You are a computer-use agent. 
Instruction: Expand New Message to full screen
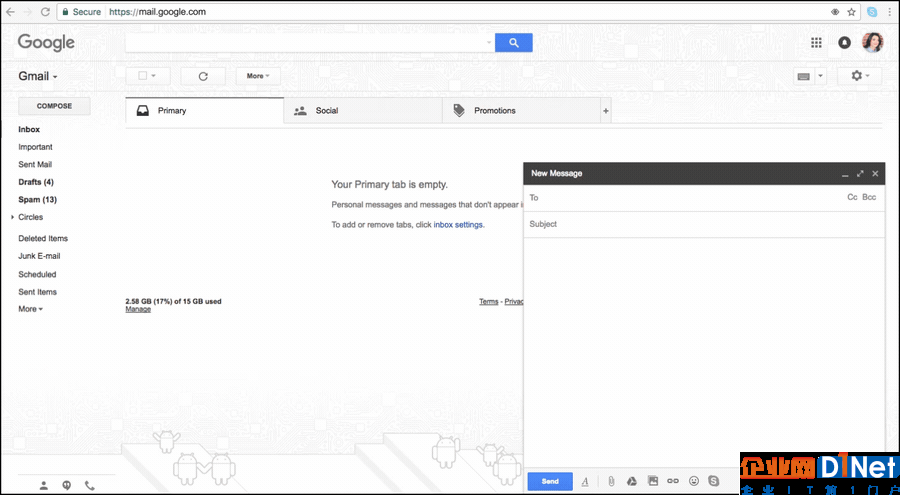pyautogui.click(x=860, y=173)
